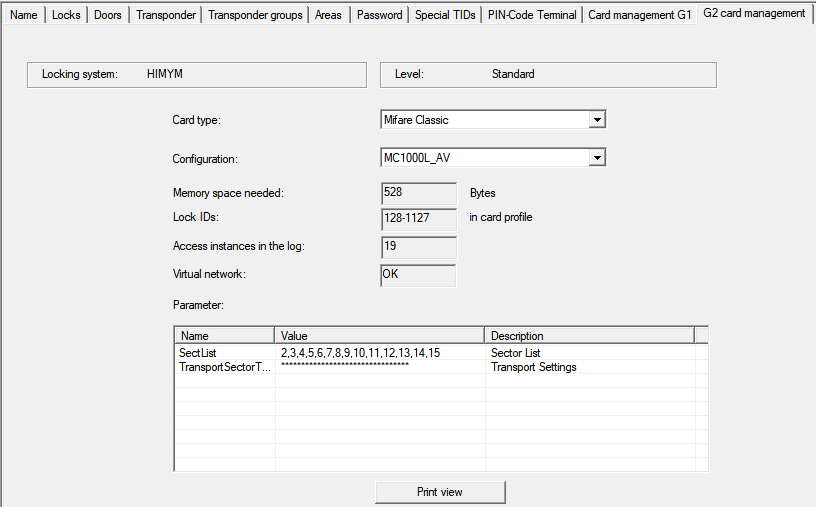Viewport: 816px width, 507px height.
Task: Click the Print view button
Action: [440, 492]
